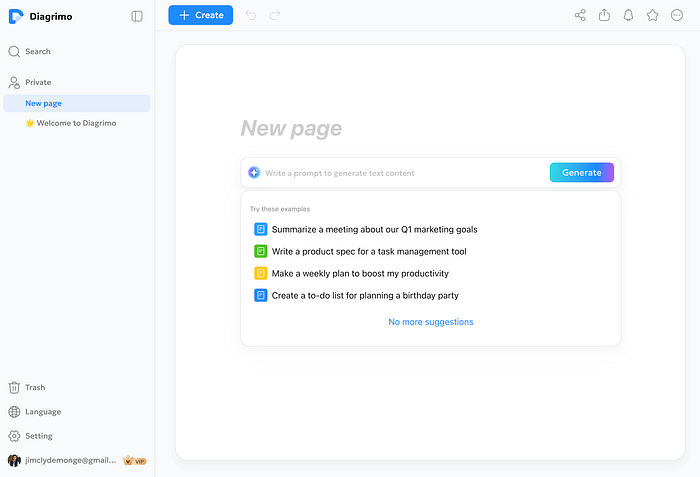Viewport: 700px width, 477px height.
Task: Click blue icon beside to-do list example
Action: pos(261,295)
